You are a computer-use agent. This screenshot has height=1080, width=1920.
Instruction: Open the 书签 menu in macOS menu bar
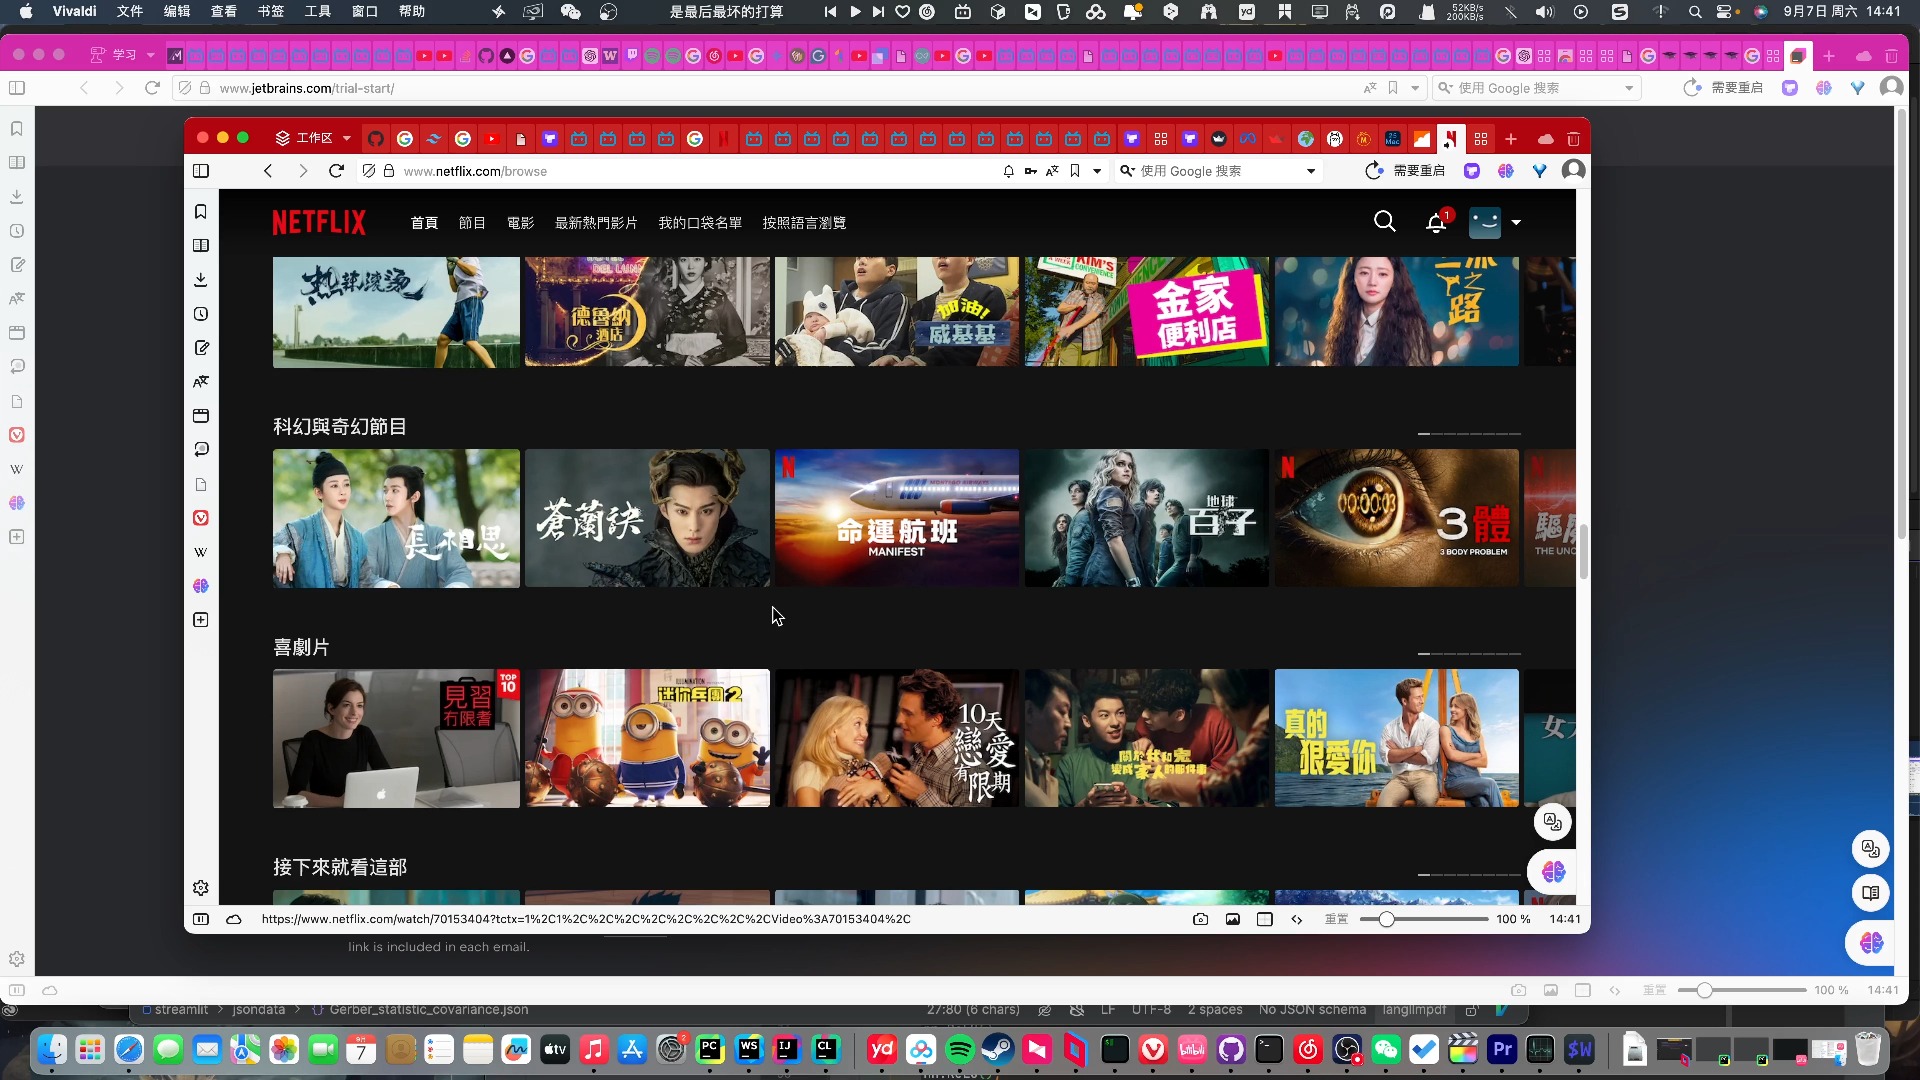(271, 11)
